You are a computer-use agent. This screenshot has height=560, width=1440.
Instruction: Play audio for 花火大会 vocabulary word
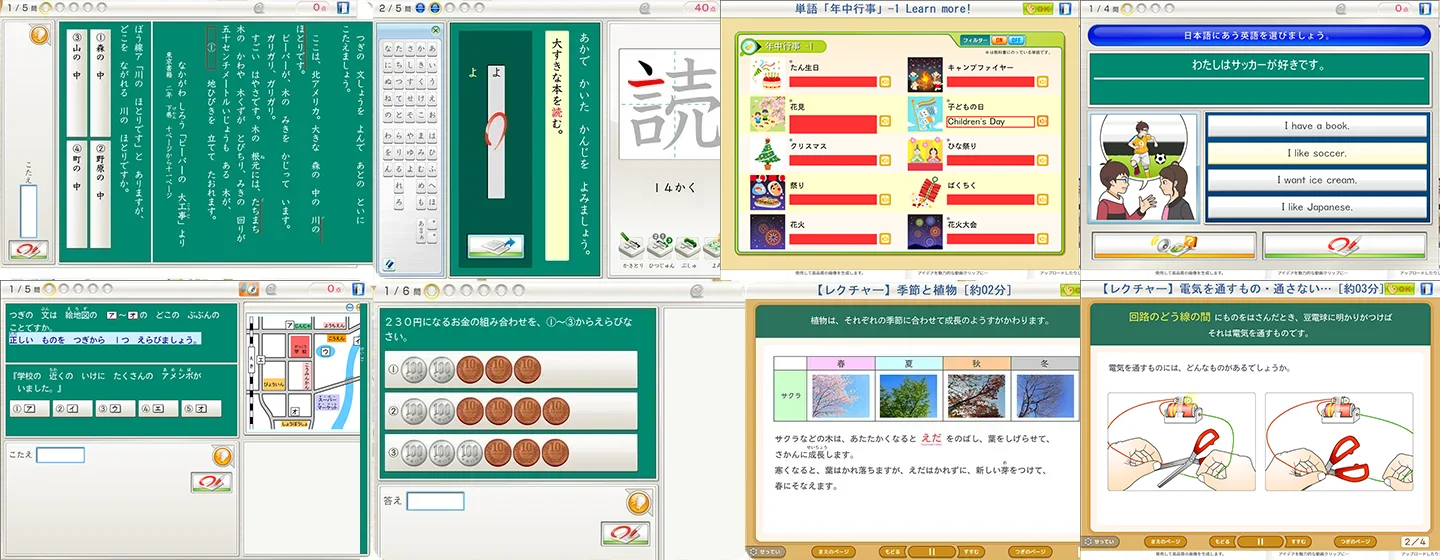point(1042,238)
